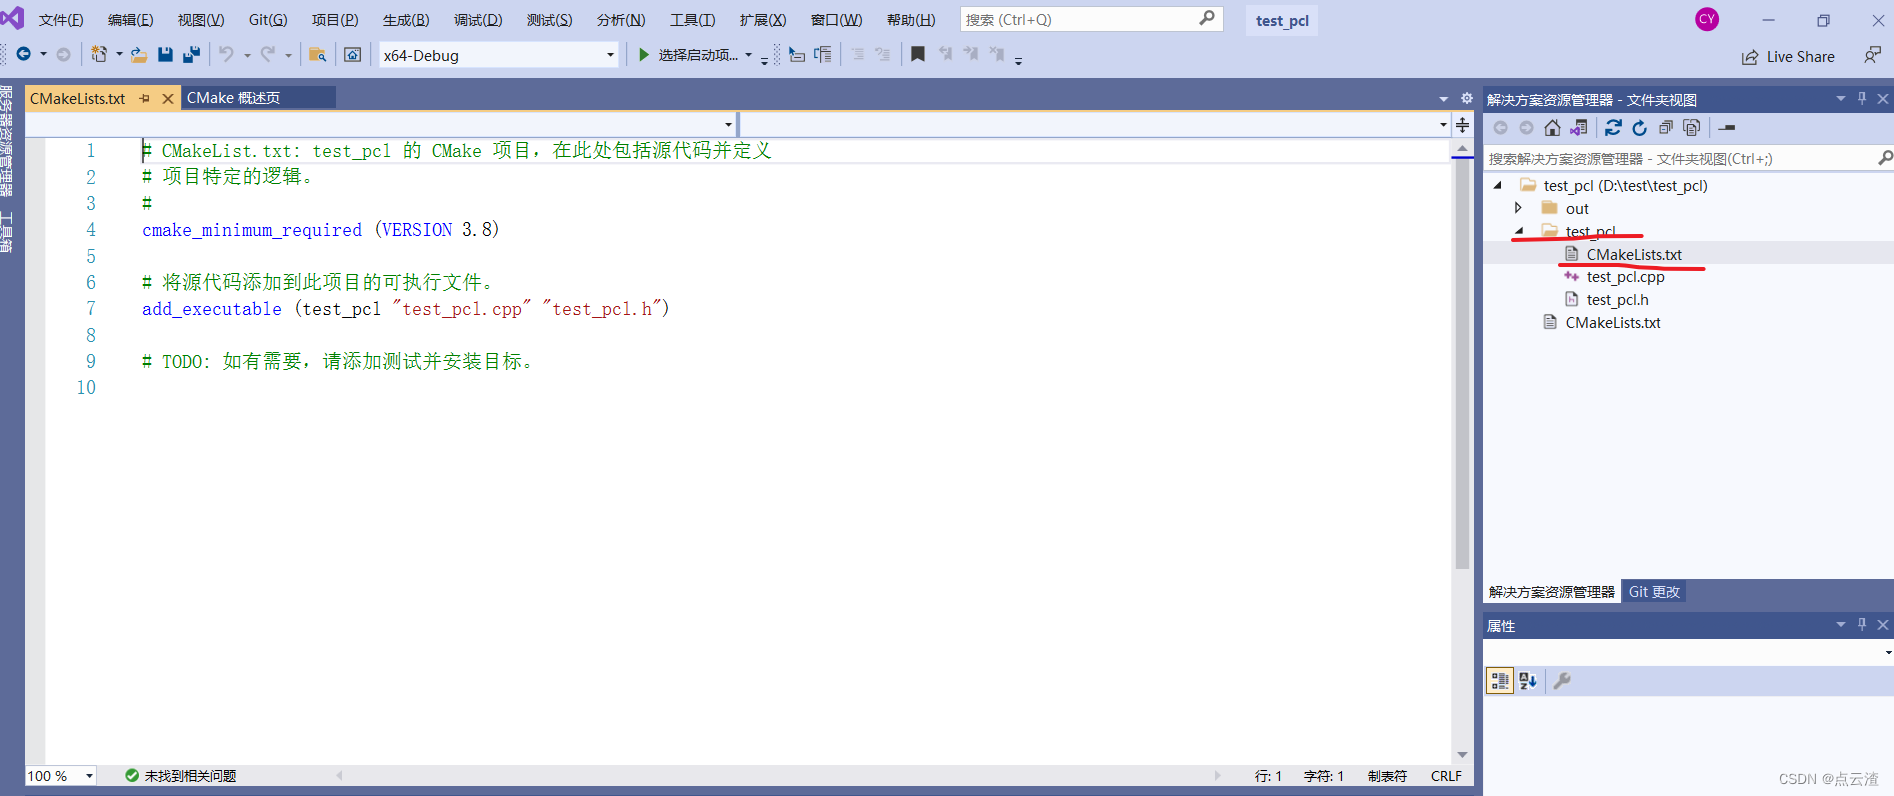Click the home-window icon beside the configuration box
This screenshot has height=796, width=1894.
point(353,55)
